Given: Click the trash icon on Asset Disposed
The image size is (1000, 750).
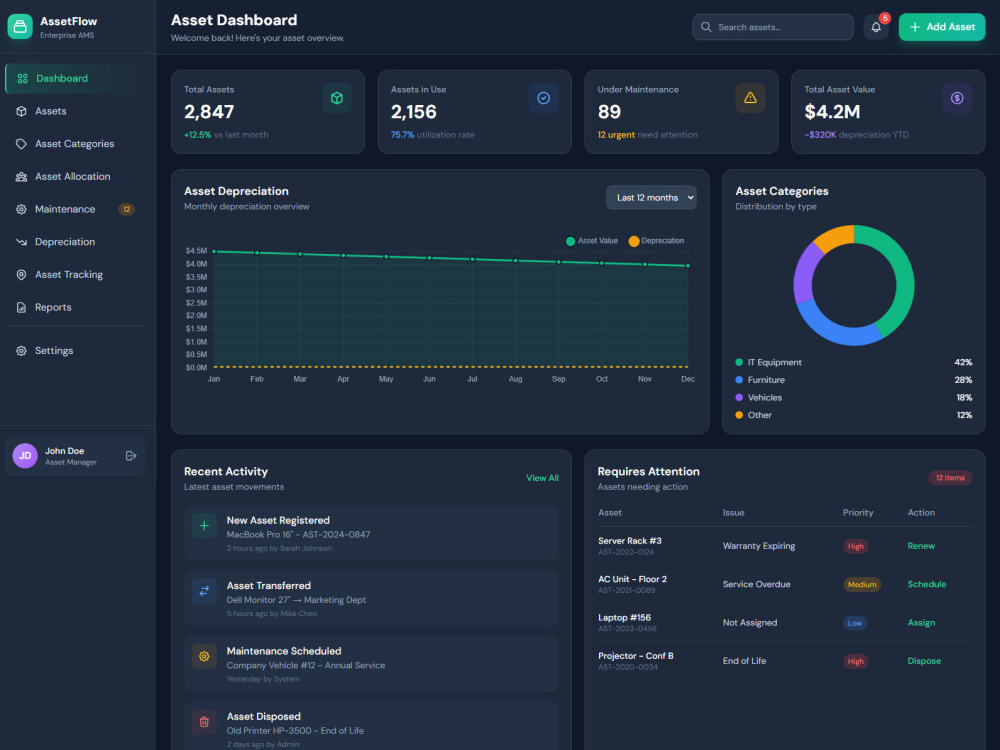Looking at the screenshot, I should (204, 722).
